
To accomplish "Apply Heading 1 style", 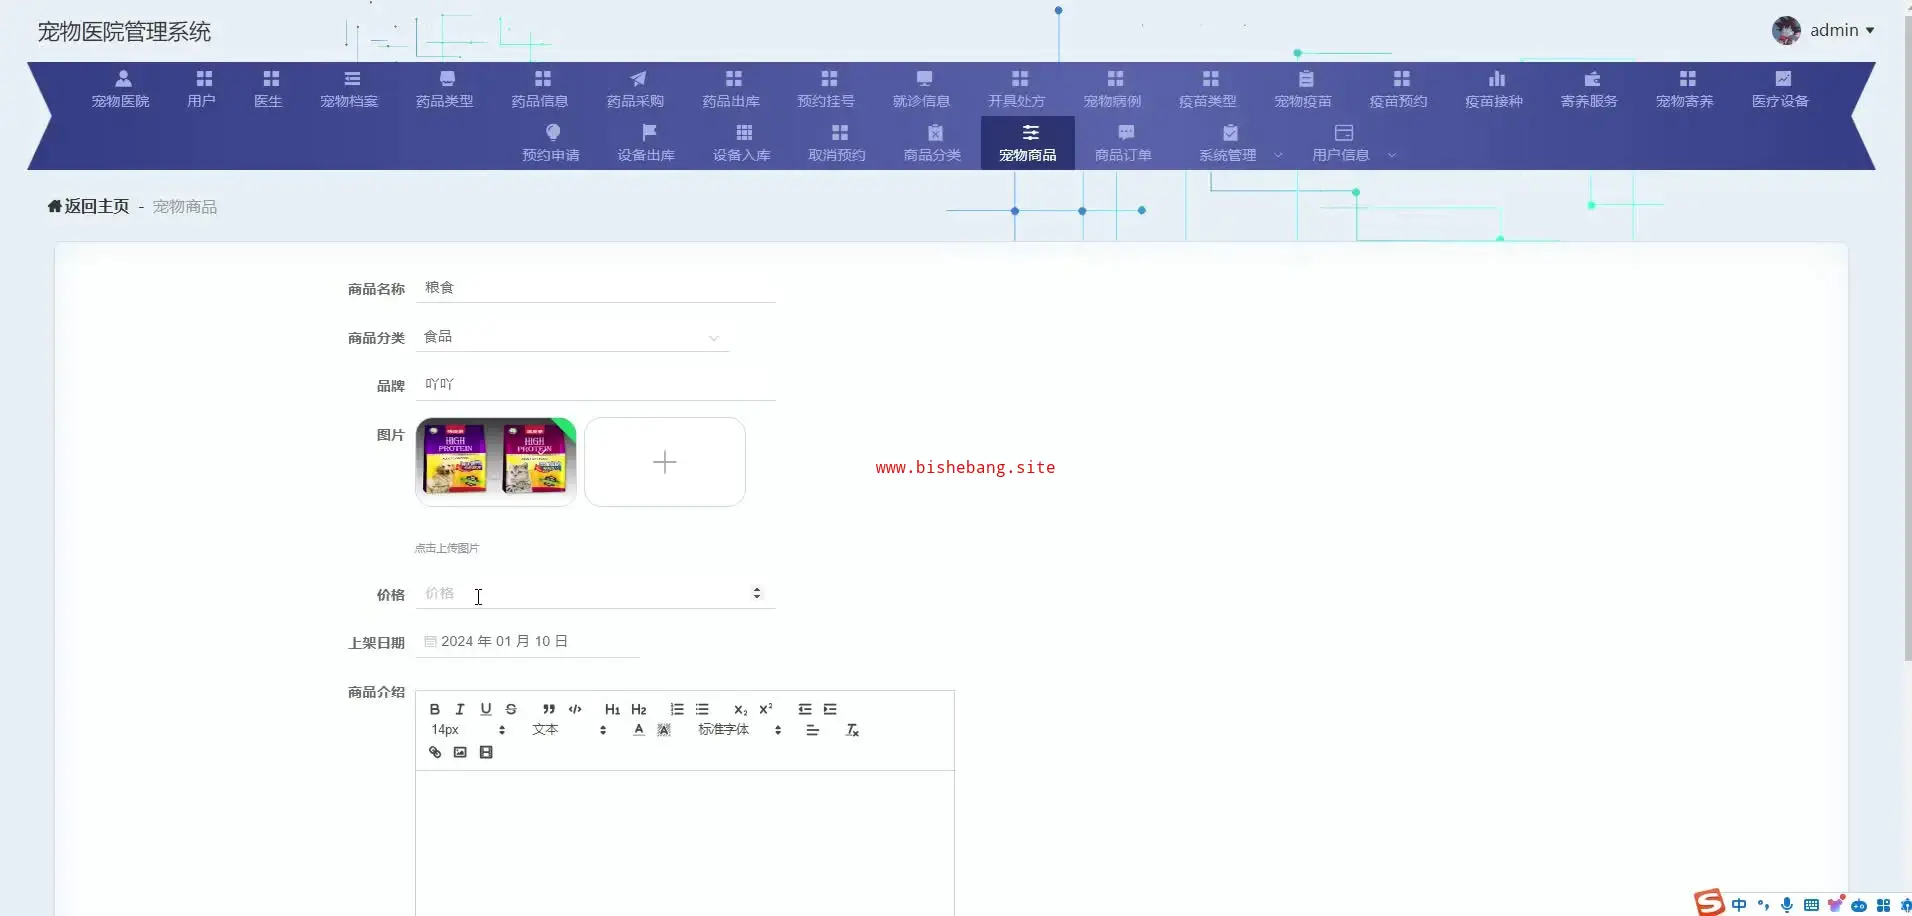I will pos(612,709).
